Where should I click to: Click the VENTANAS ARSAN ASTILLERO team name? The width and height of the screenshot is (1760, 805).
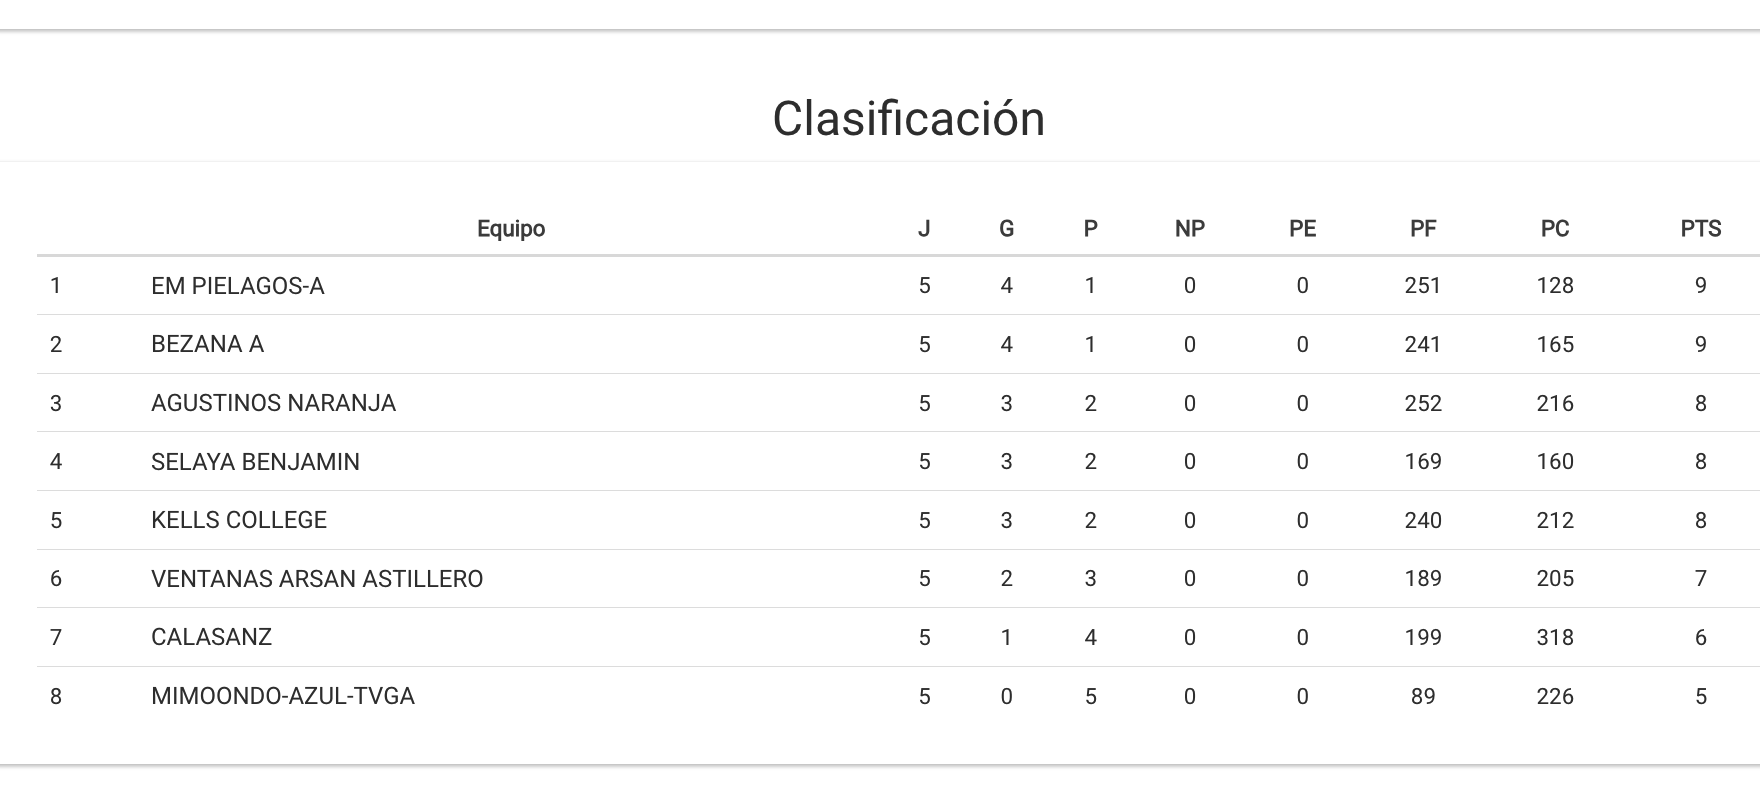tap(317, 579)
